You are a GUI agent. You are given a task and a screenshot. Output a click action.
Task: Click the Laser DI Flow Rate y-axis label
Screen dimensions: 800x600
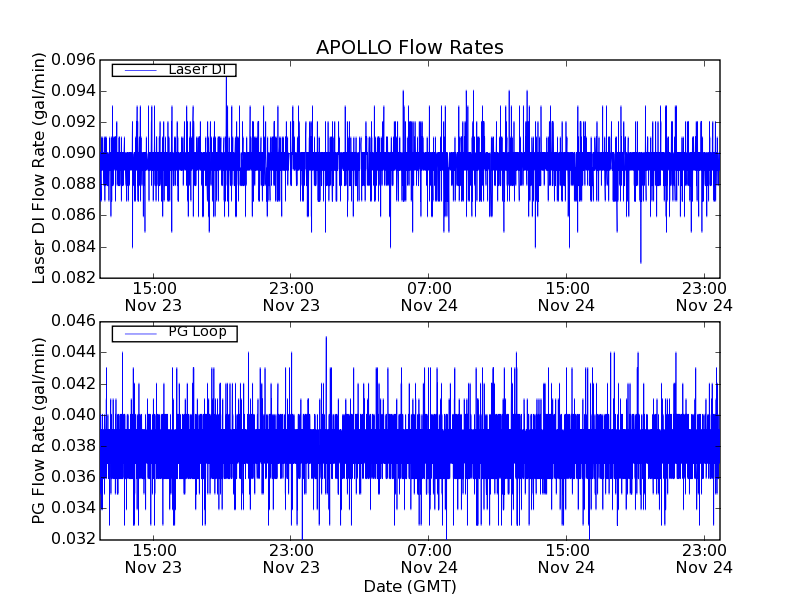(x=40, y=168)
